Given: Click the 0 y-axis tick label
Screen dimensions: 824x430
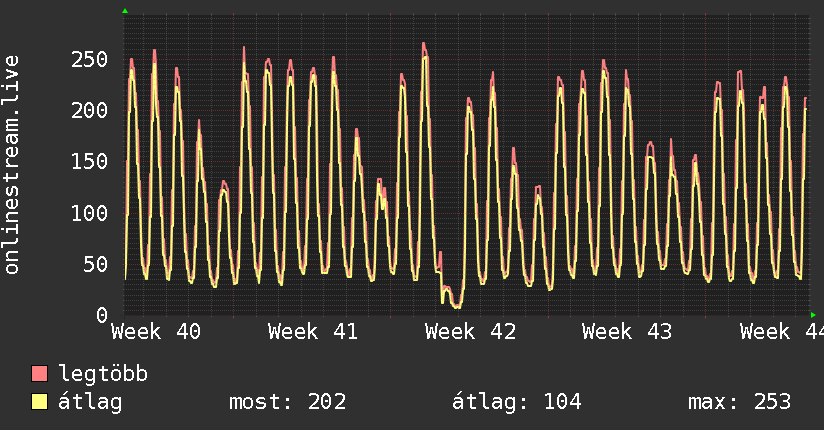Looking at the screenshot, I should click(x=102, y=315).
